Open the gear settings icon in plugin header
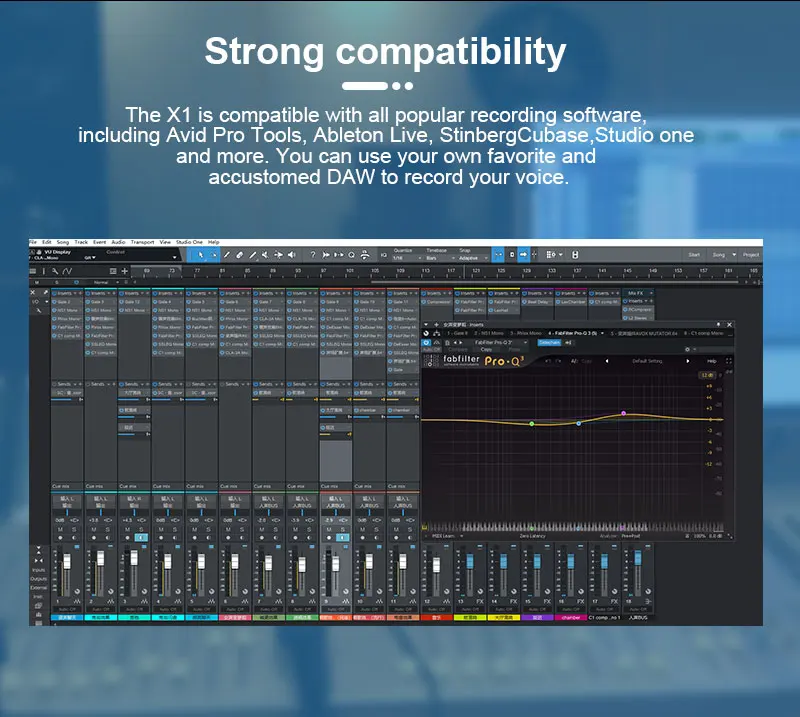 (x=688, y=350)
